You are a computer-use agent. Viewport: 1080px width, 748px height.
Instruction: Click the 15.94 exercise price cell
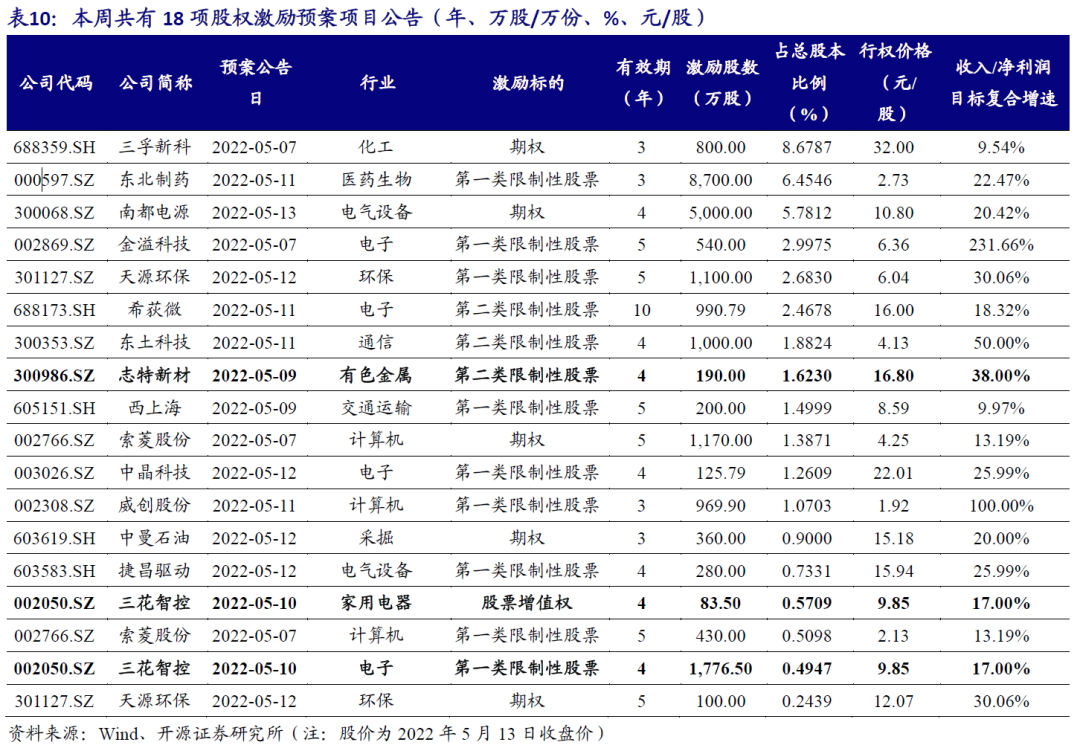893,571
